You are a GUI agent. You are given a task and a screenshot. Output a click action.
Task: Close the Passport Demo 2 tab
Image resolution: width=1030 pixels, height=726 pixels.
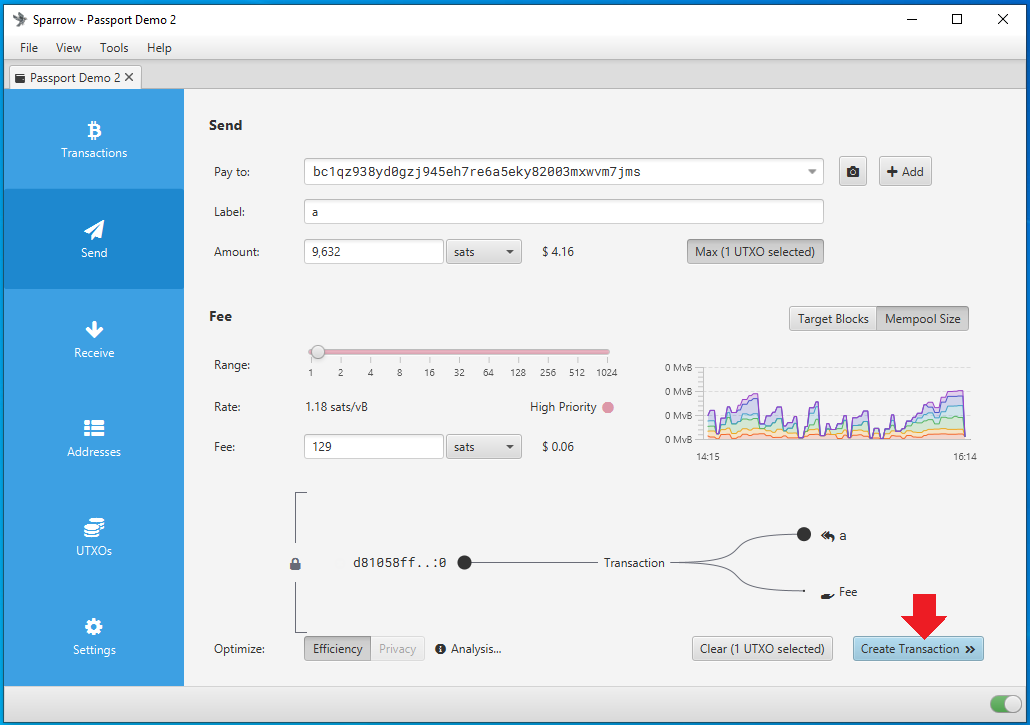(129, 77)
